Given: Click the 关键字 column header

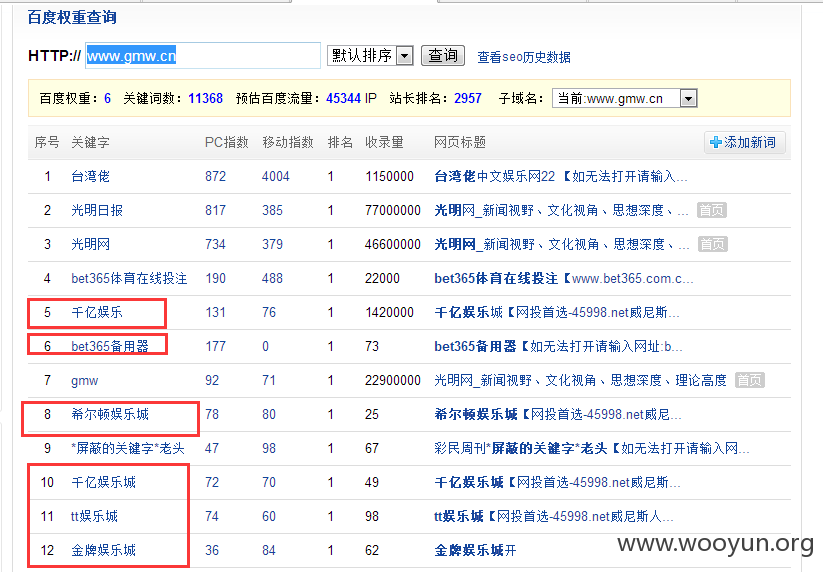Looking at the screenshot, I should 90,142.
